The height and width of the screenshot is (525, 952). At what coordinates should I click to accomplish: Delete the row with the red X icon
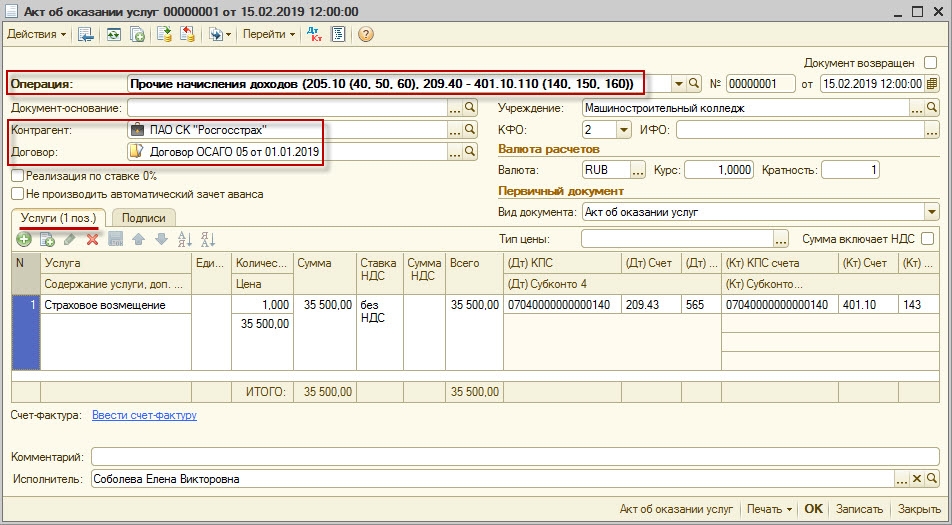92,239
